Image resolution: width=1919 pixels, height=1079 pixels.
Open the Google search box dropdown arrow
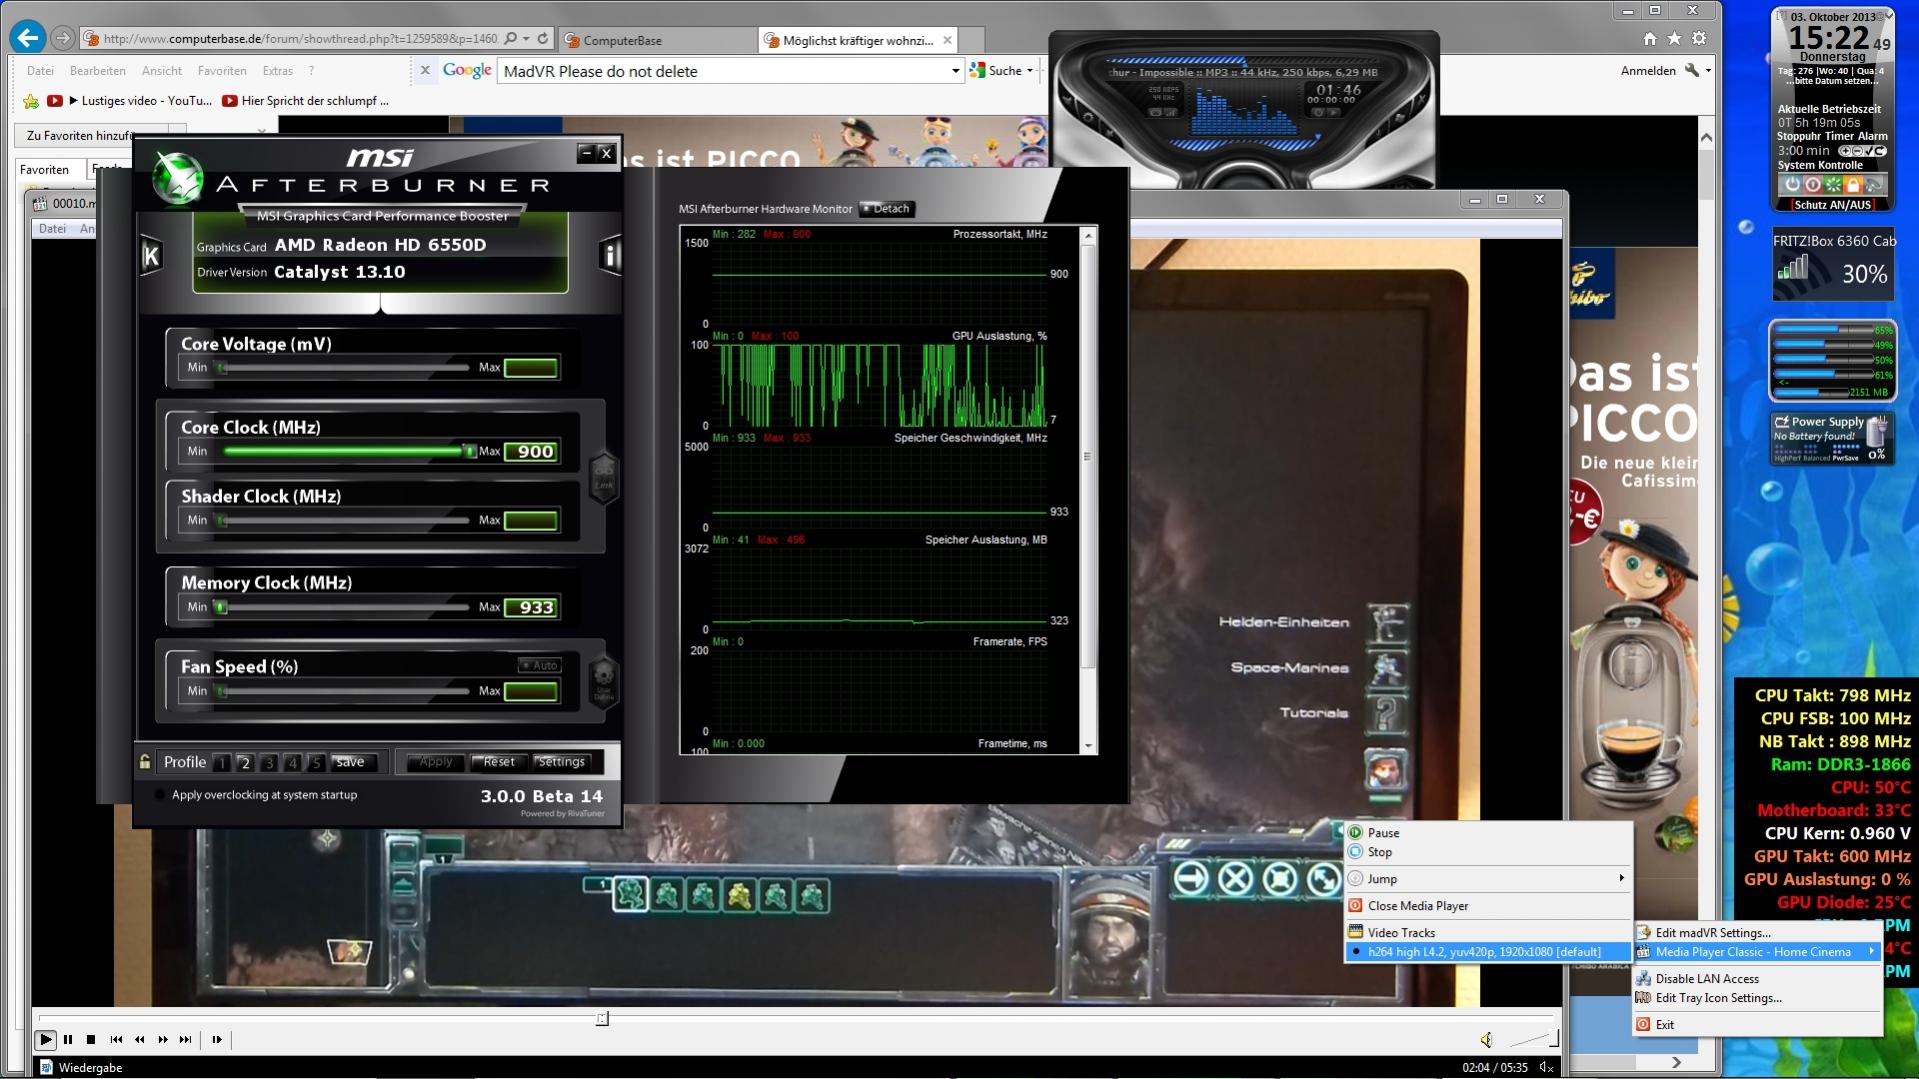(955, 71)
